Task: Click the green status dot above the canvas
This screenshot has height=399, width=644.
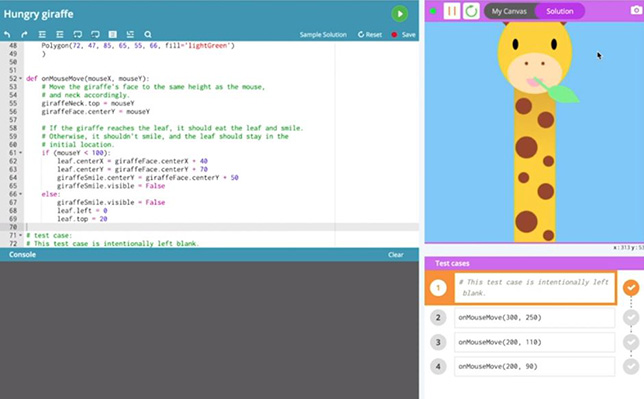Action: [x=433, y=11]
